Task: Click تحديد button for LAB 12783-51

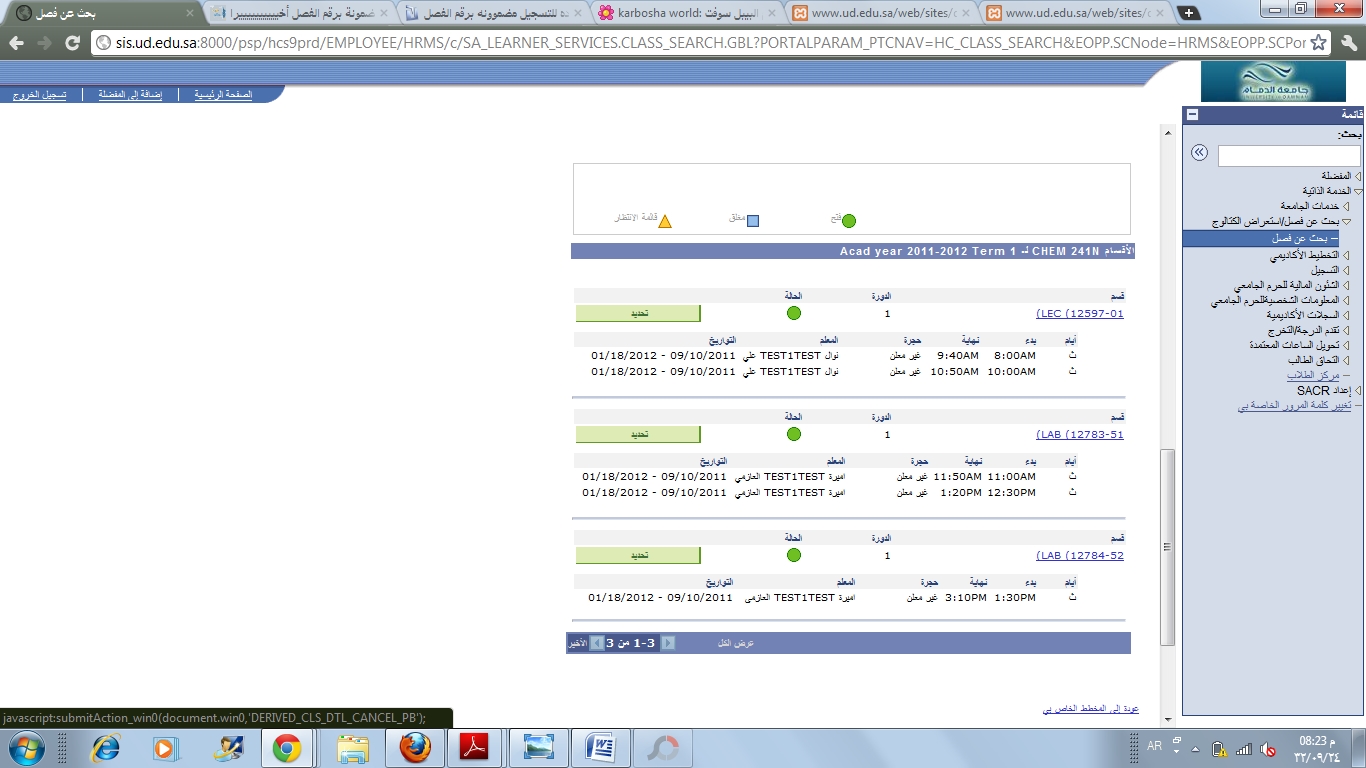Action: tap(638, 434)
